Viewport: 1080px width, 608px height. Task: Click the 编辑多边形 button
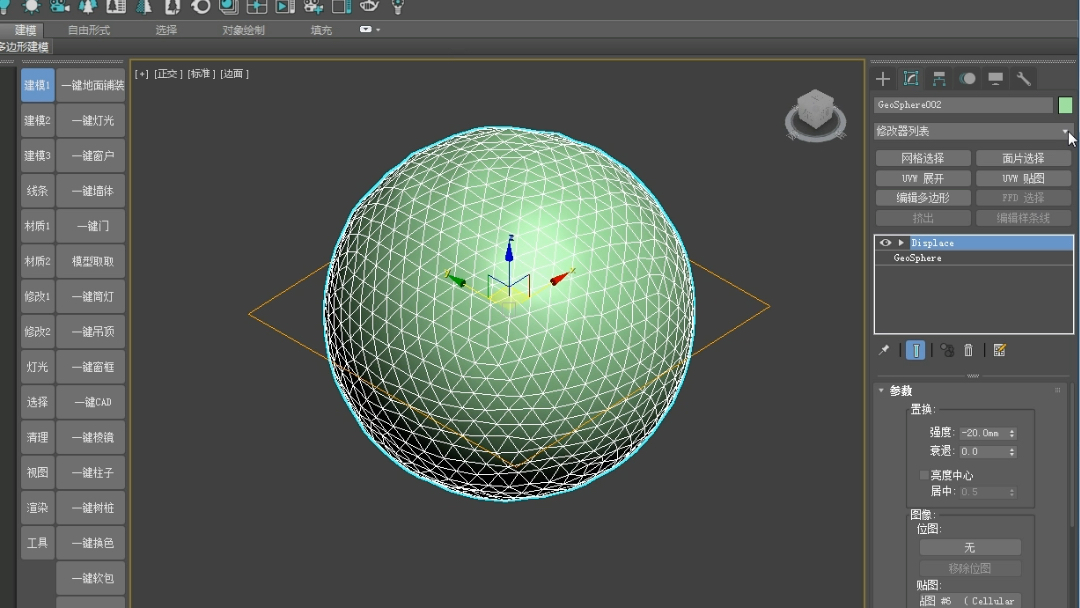coord(923,197)
